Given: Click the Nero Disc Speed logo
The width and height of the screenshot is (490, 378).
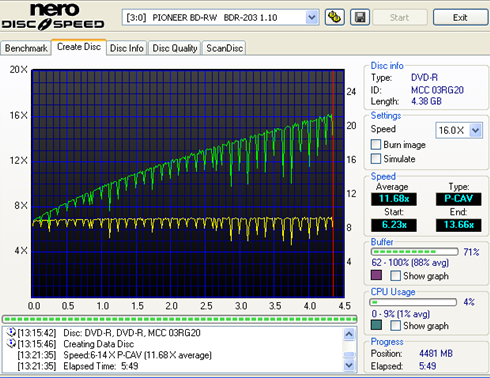Looking at the screenshot, I should click(53, 17).
